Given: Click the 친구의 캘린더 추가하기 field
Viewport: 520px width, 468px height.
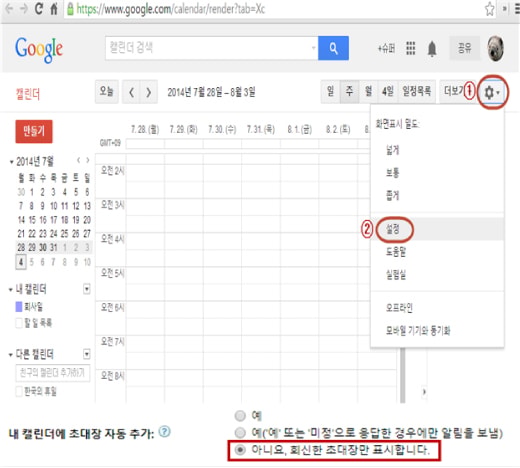Looking at the screenshot, I should pos(53,373).
